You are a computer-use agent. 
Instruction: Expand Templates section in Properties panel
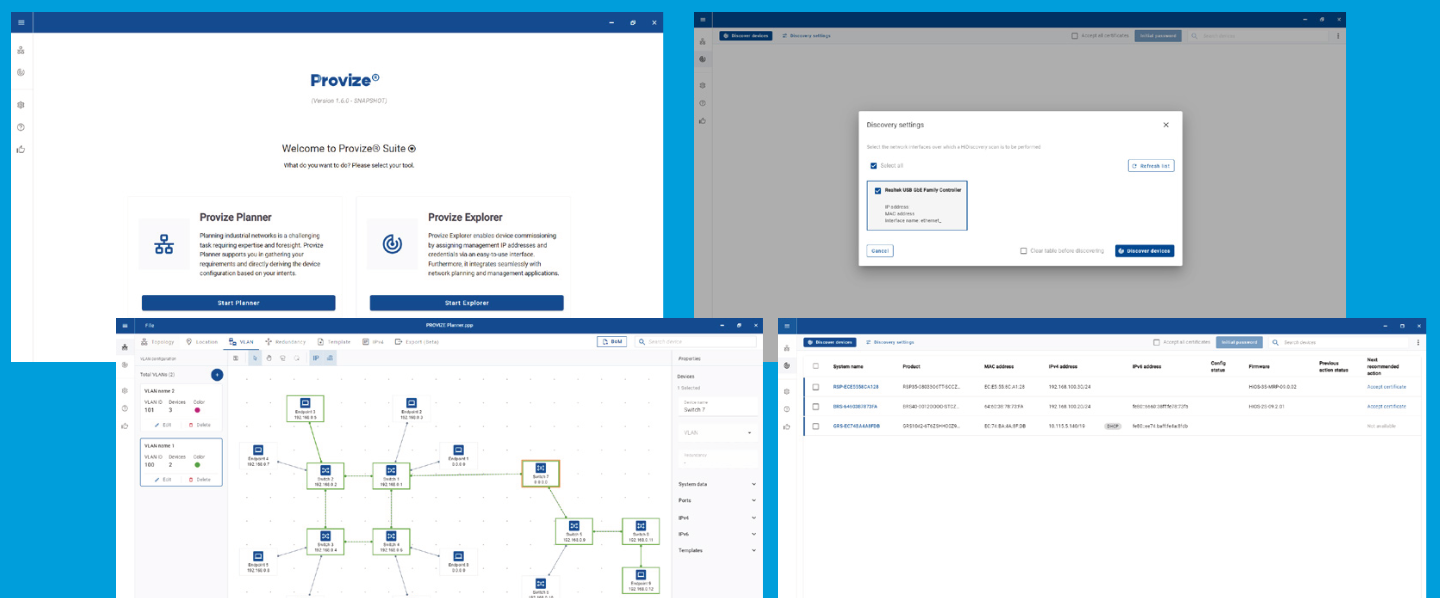[717, 550]
